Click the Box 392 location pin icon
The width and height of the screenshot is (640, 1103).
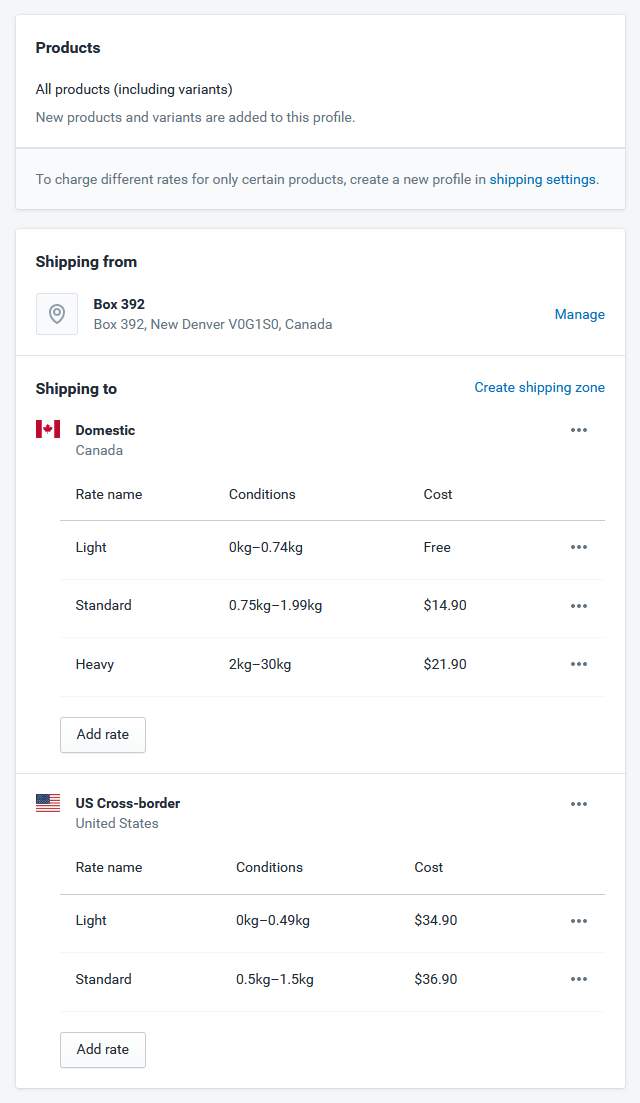(x=57, y=314)
